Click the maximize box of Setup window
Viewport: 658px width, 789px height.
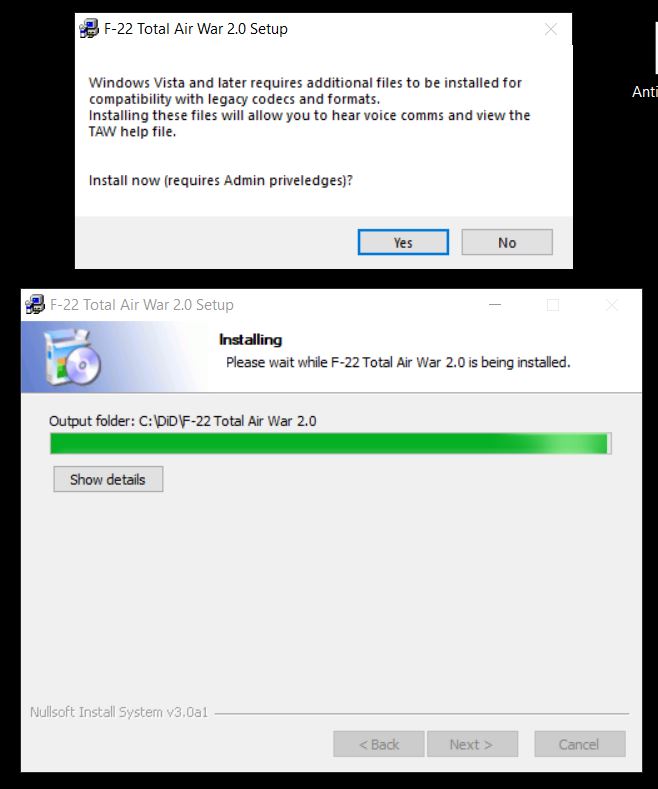click(553, 305)
